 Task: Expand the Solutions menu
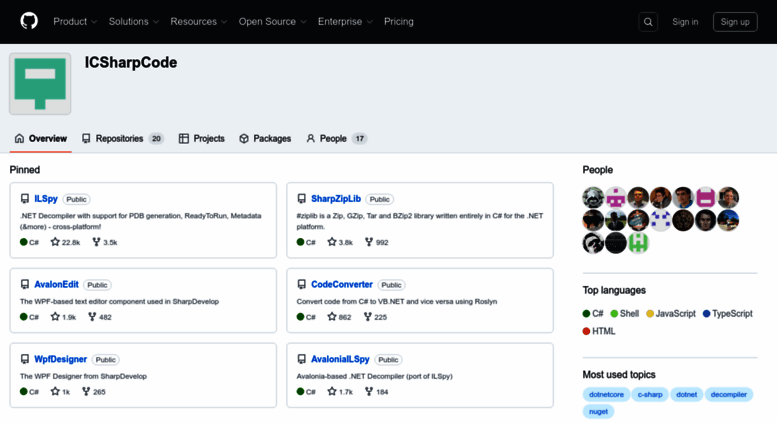134,21
